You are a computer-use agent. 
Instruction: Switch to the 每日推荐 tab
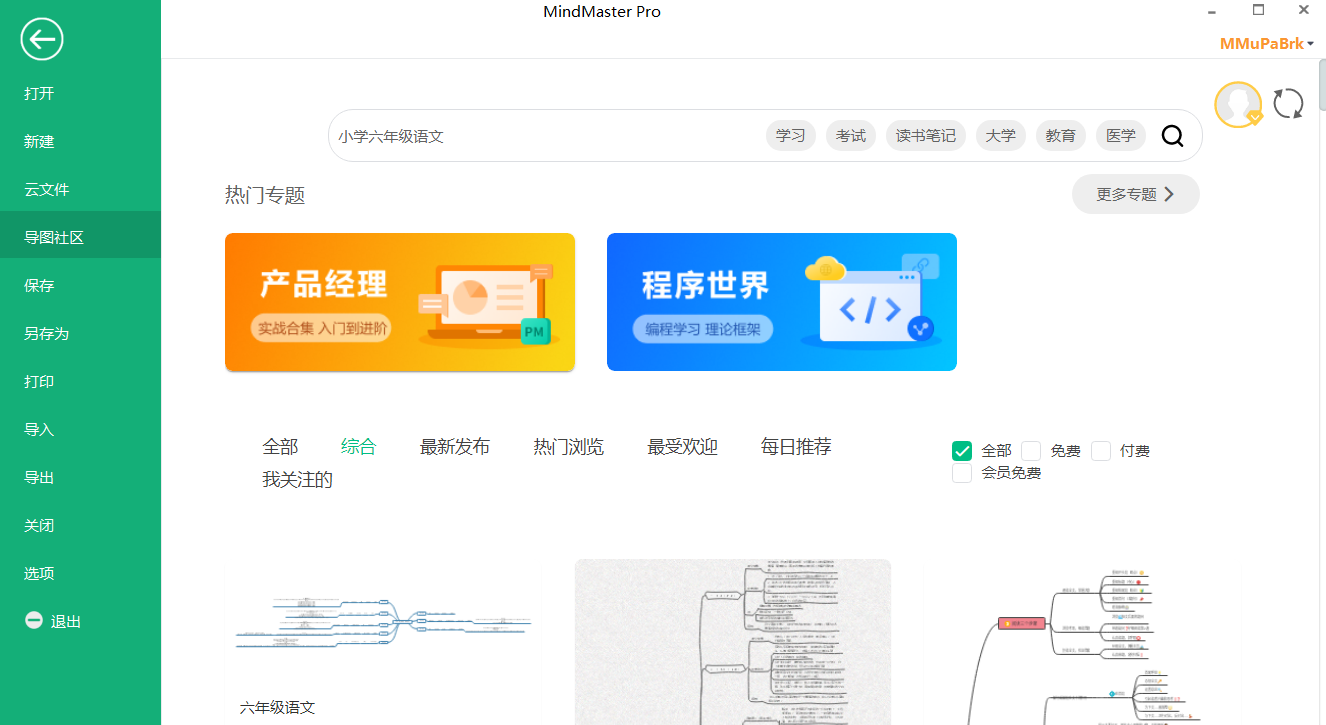[x=796, y=447]
